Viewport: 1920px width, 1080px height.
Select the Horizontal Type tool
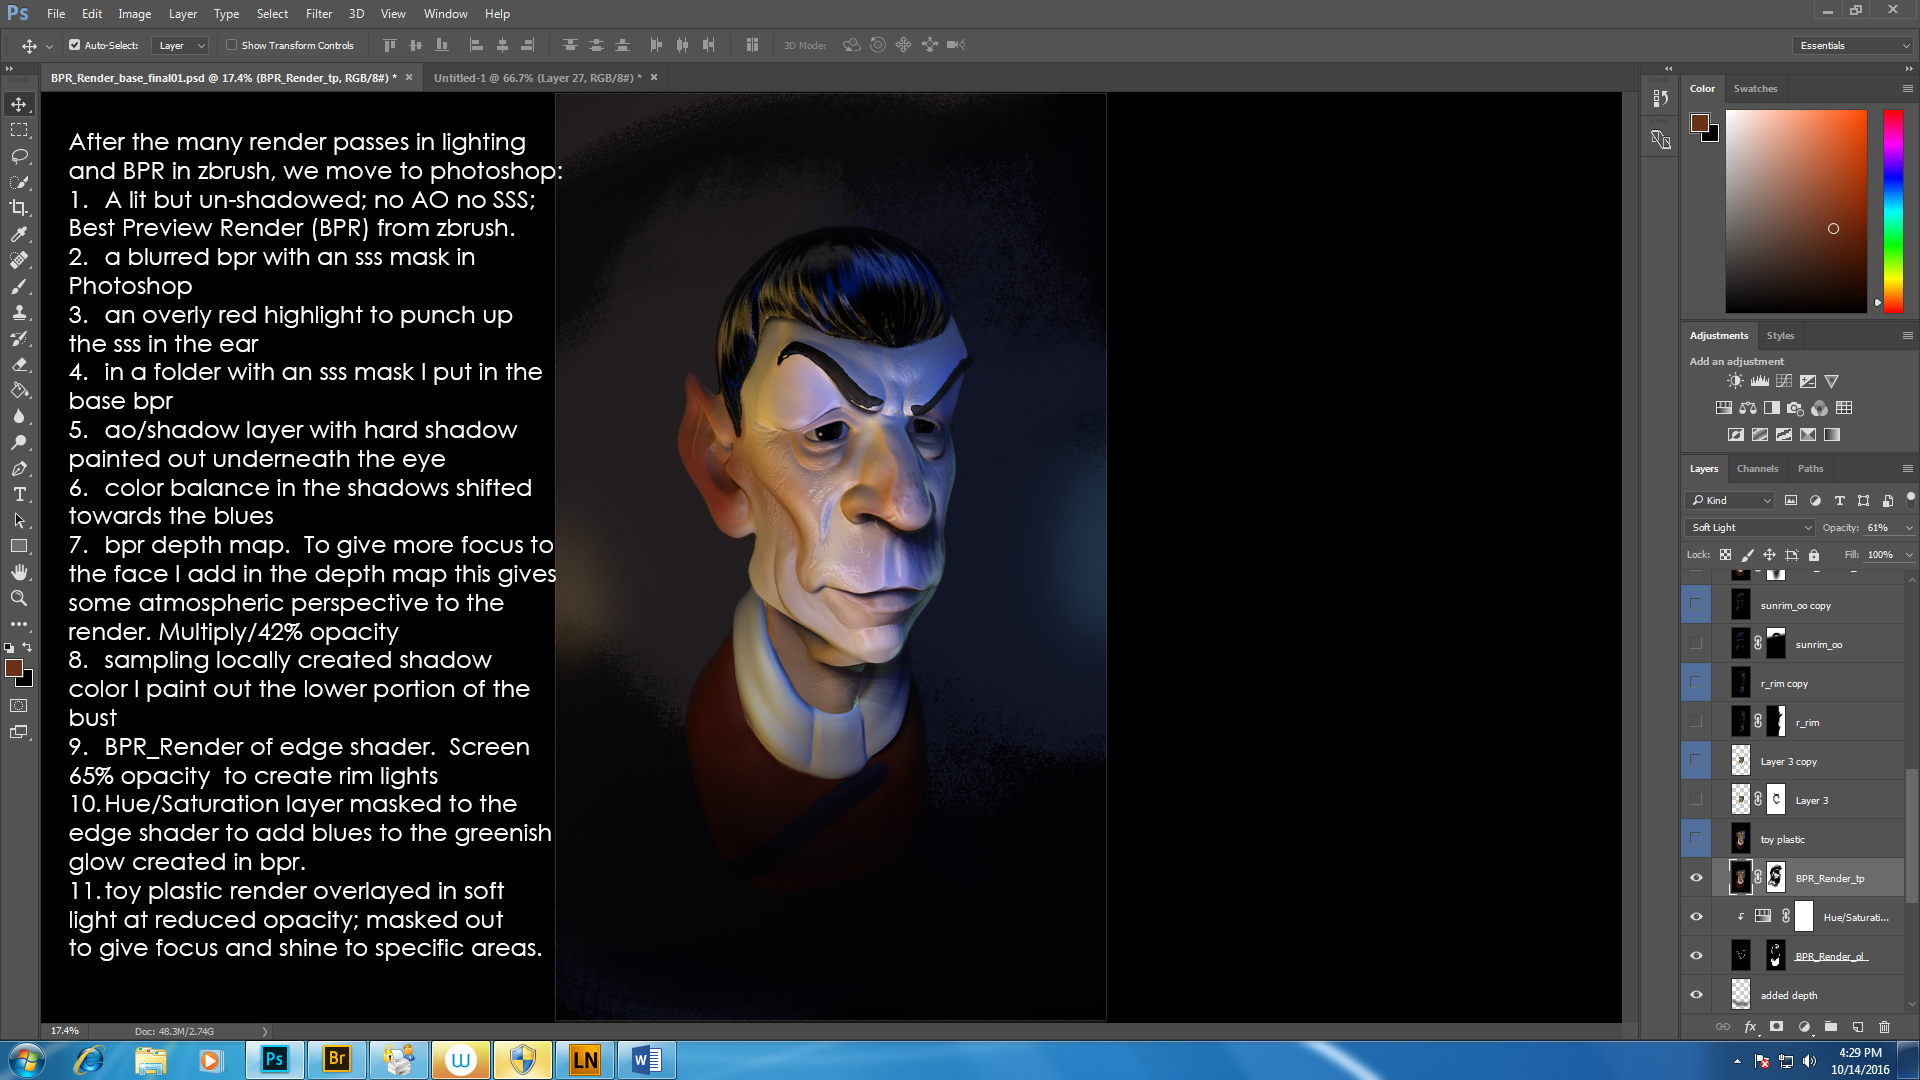[x=19, y=495]
